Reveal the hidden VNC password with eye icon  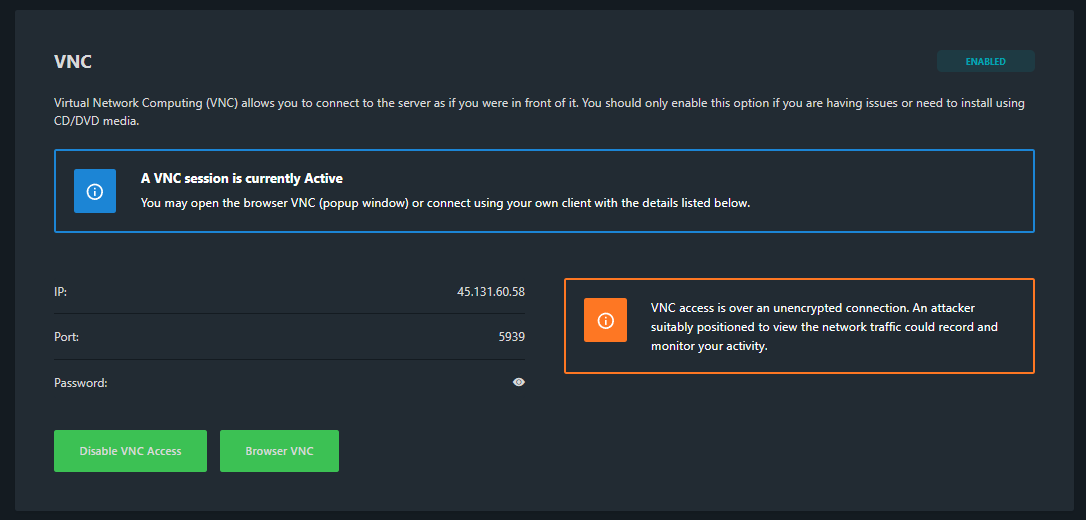pyautogui.click(x=518, y=382)
